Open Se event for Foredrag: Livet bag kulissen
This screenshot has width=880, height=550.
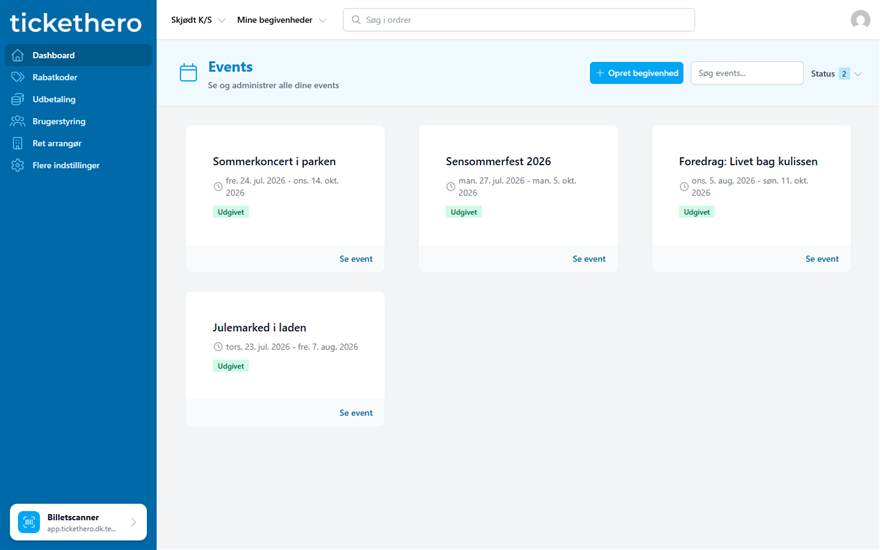tap(822, 259)
